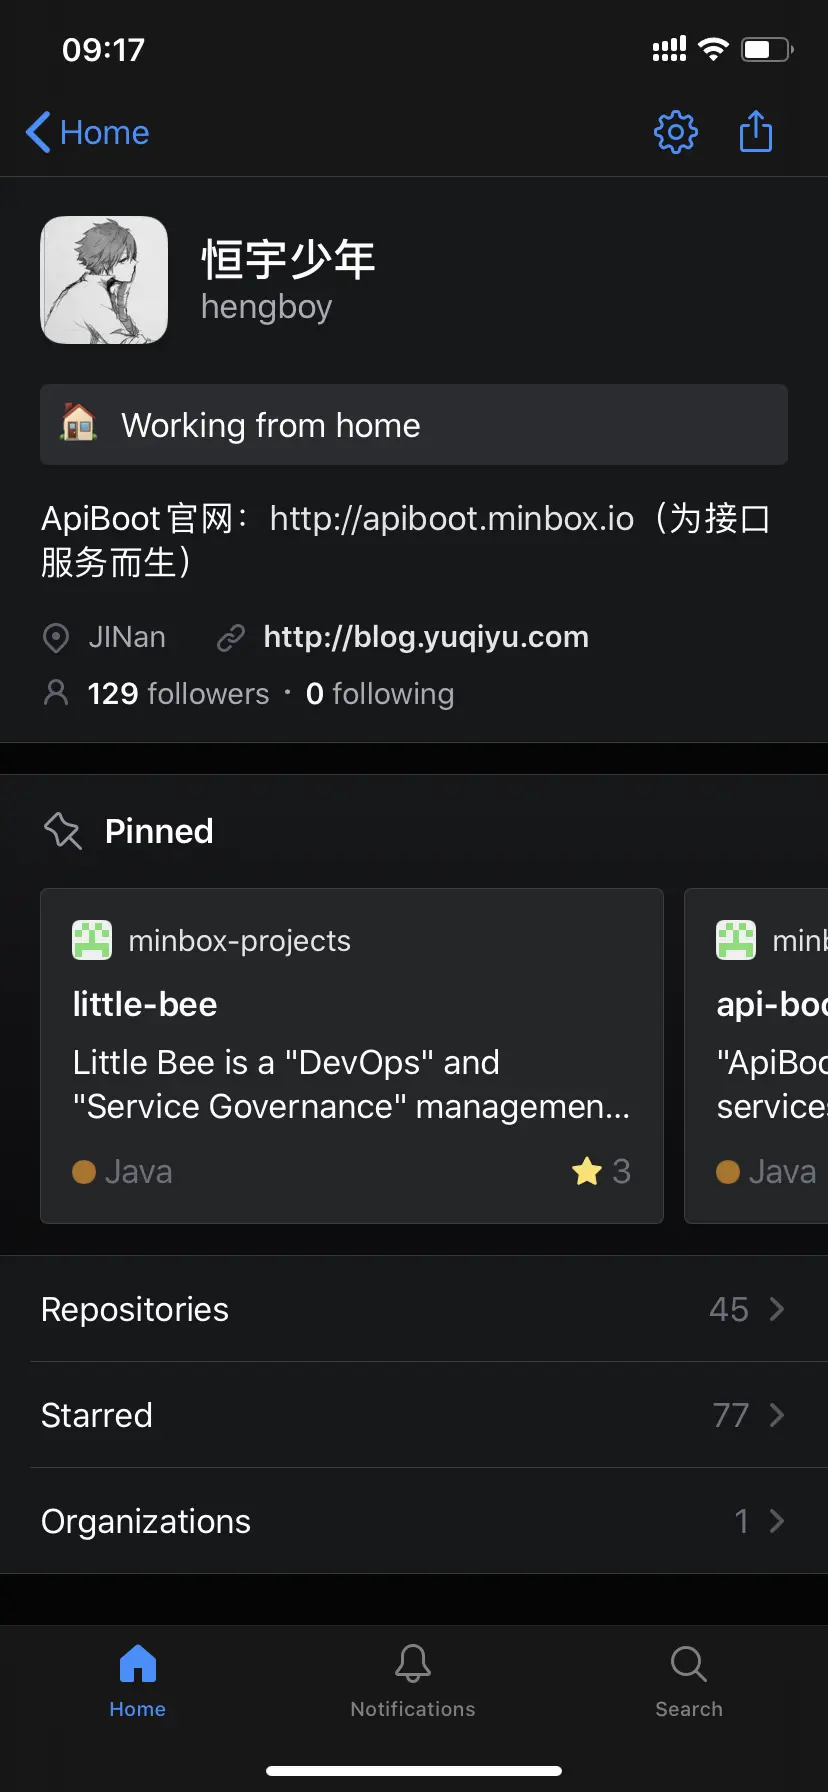Tap the location pin icon
Image resolution: width=828 pixels, height=1792 pixels.
[56, 637]
